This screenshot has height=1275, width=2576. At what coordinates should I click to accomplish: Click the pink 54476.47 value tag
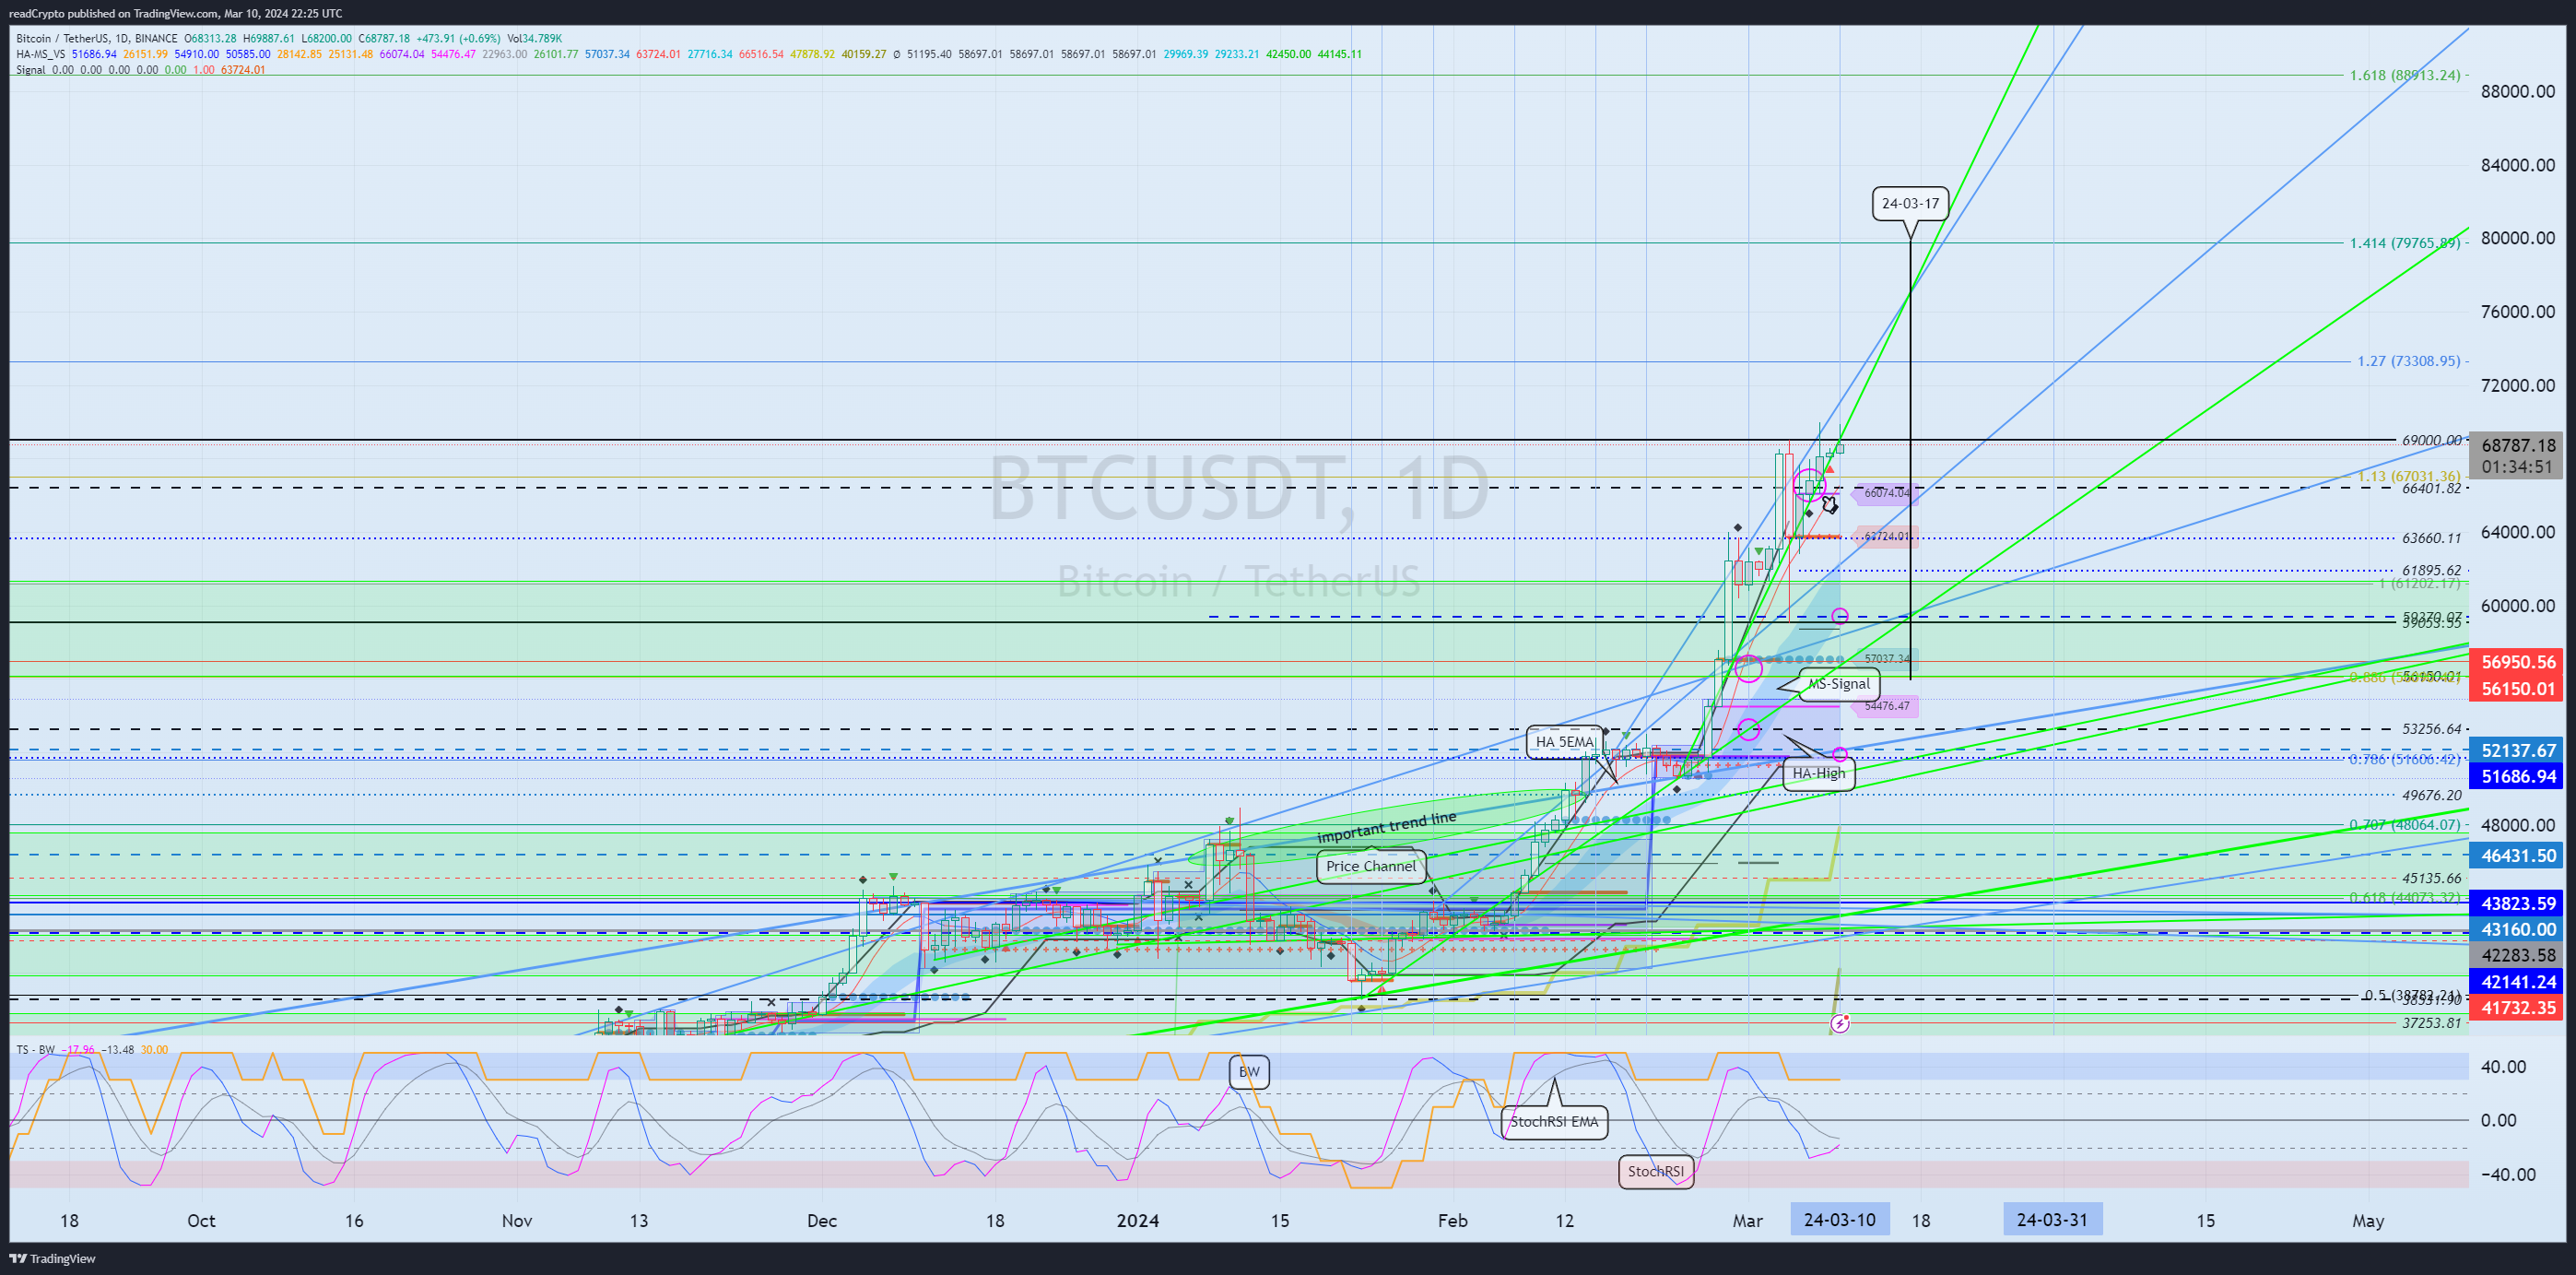[1884, 706]
